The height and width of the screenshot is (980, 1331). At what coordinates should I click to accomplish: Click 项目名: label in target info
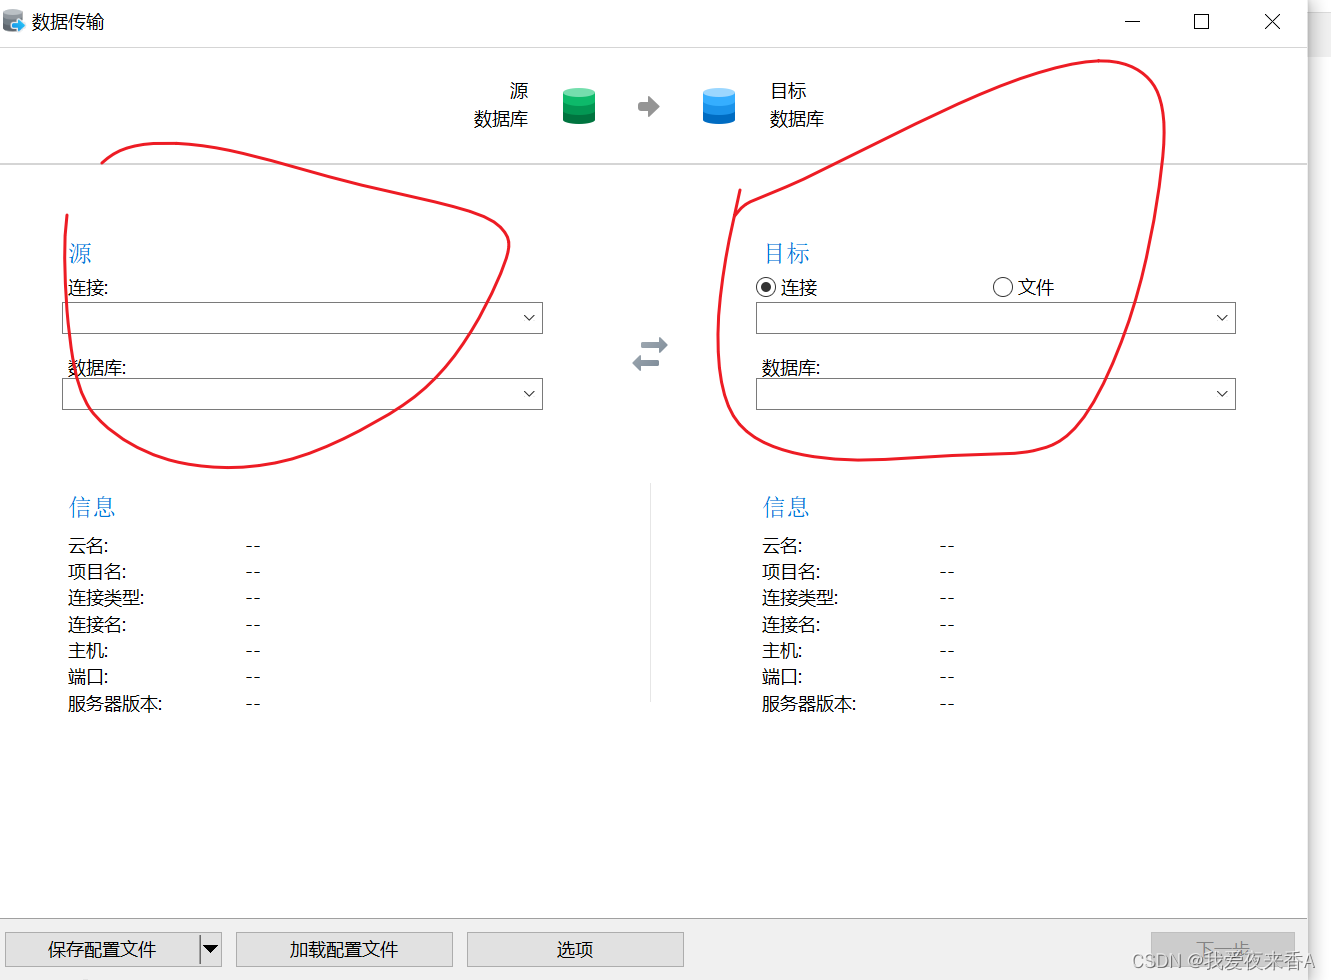click(x=791, y=572)
